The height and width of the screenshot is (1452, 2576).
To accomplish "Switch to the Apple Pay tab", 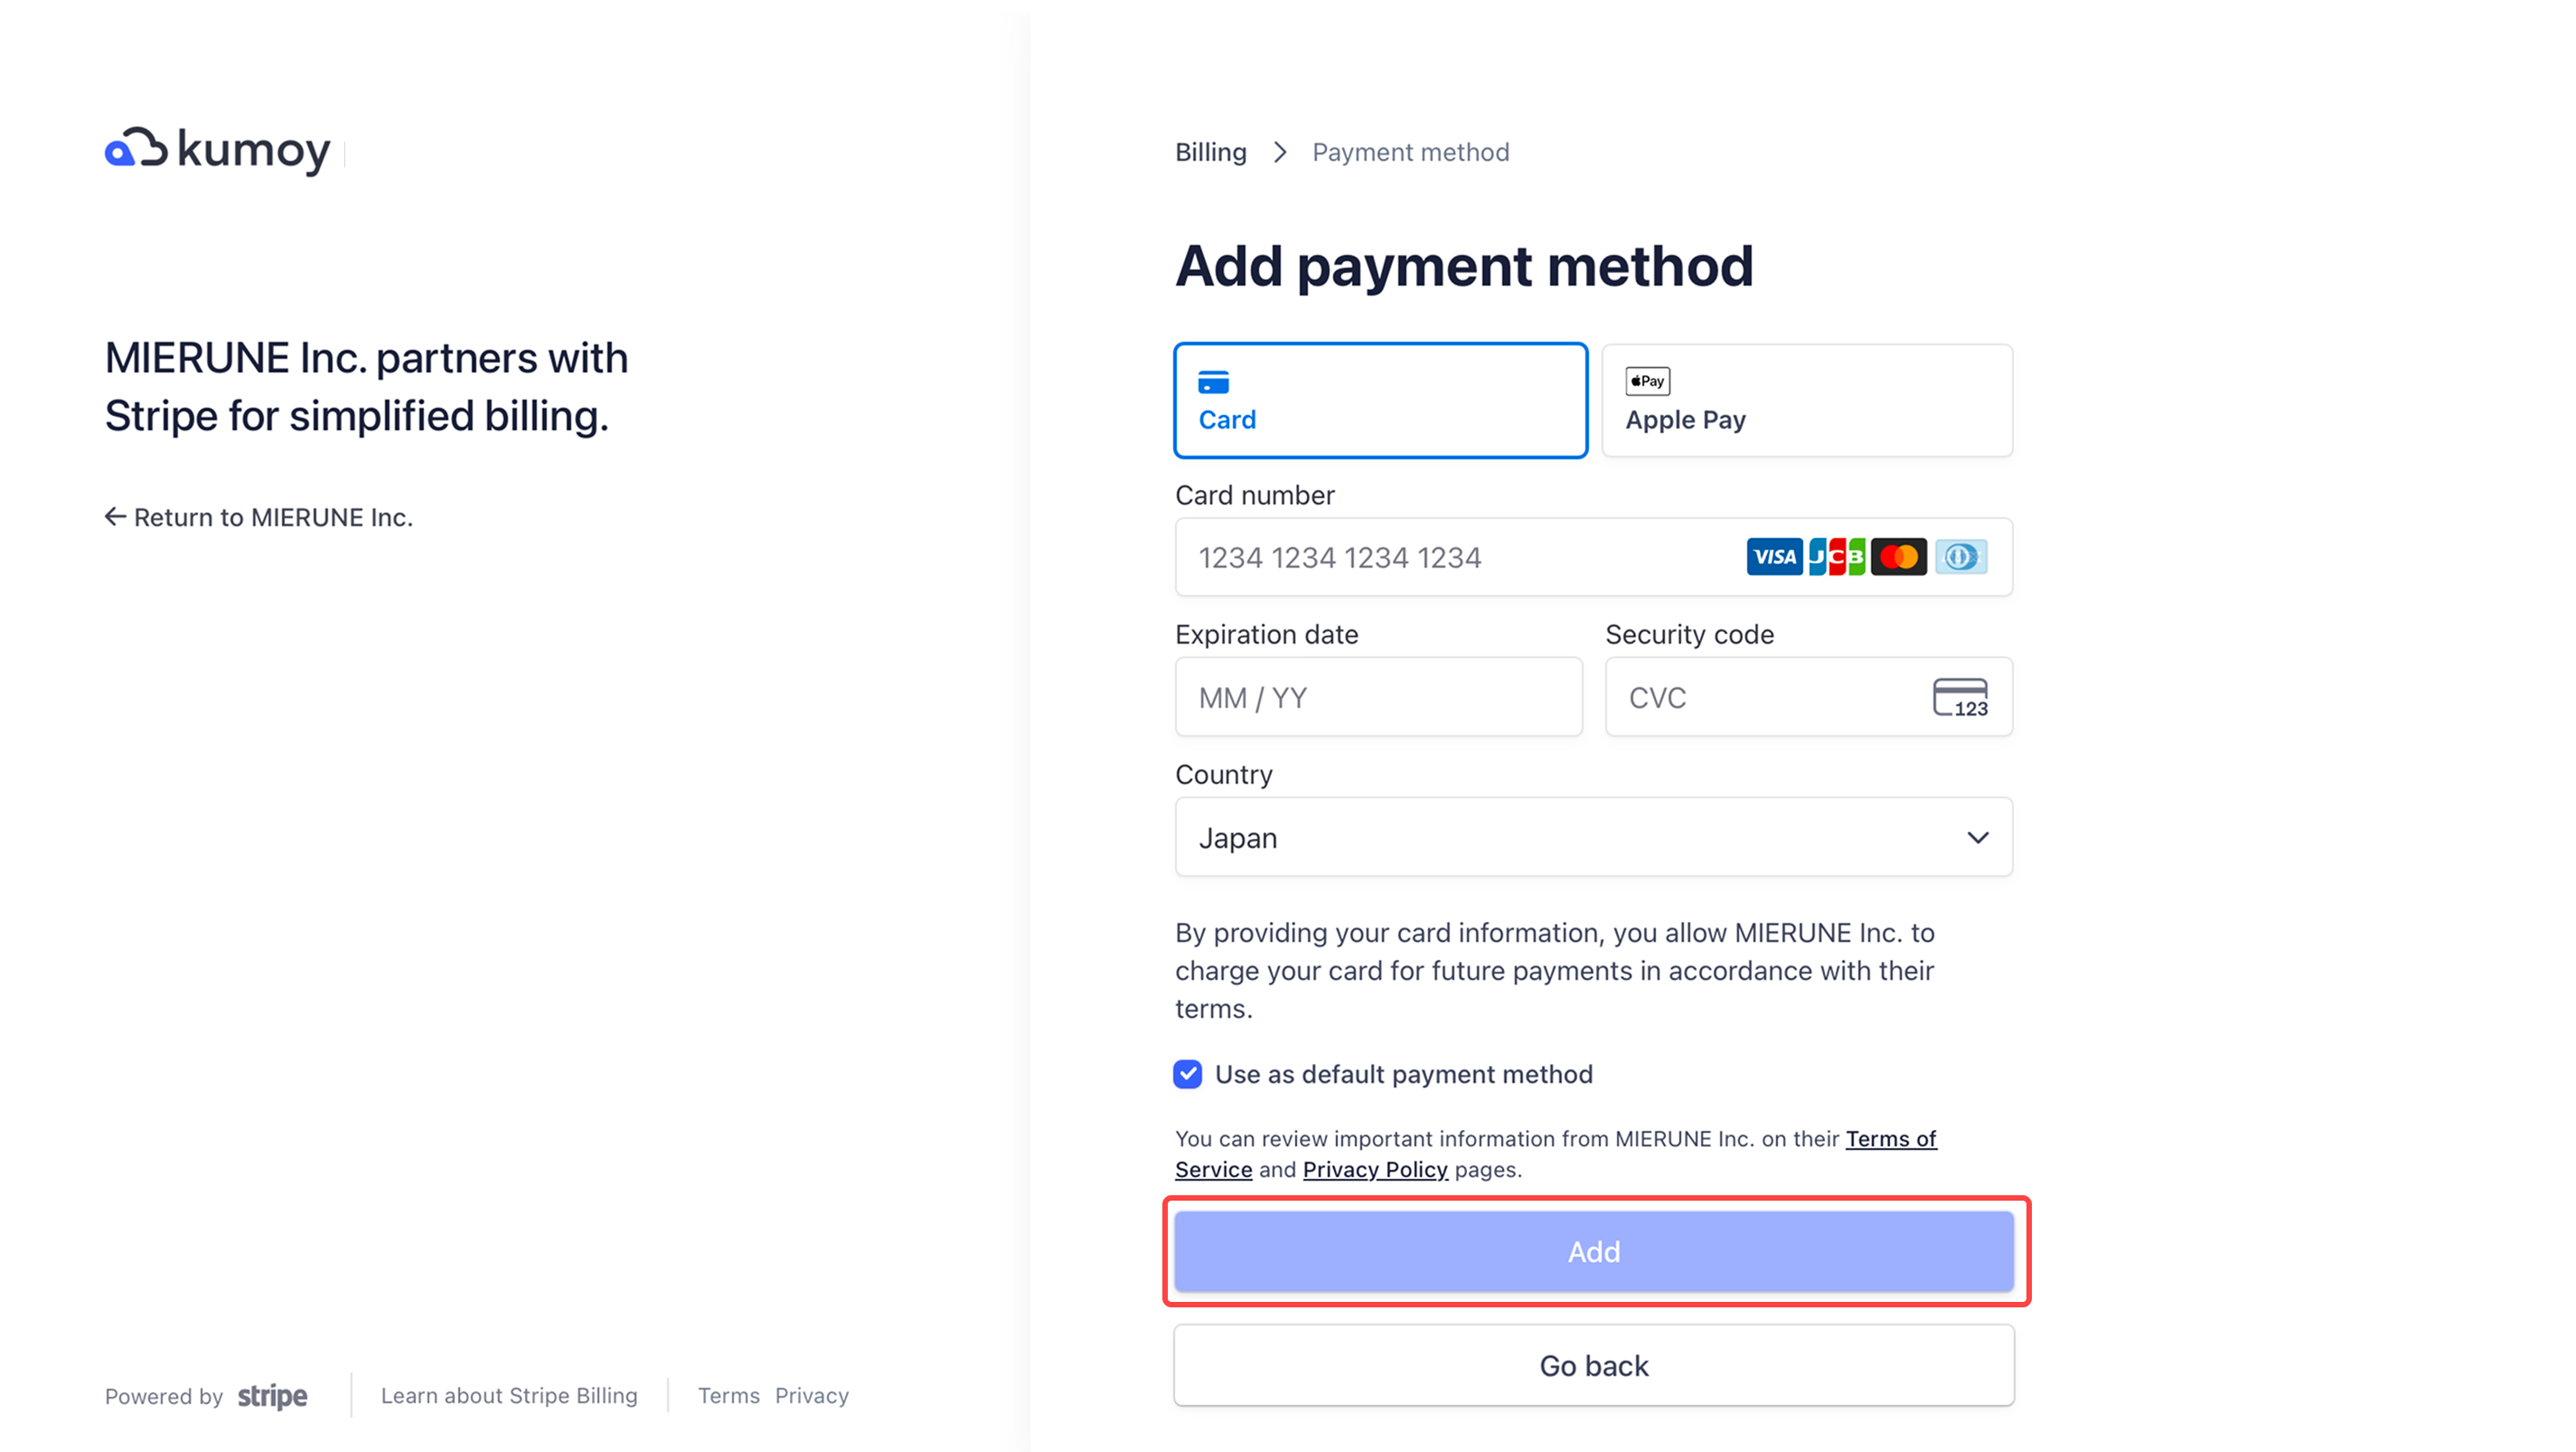I will (1806, 400).
